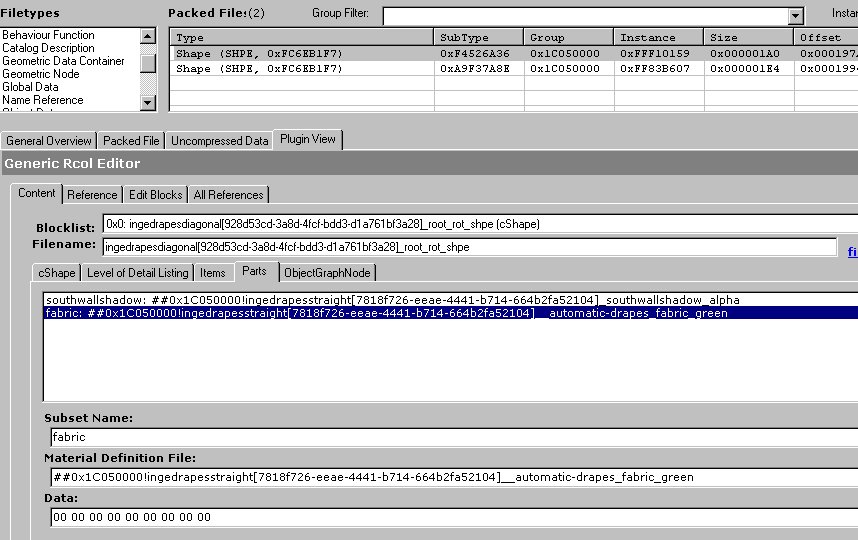This screenshot has width=858, height=540.
Task: Choose Name Reference in Filetypes list
Action: [x=43, y=100]
